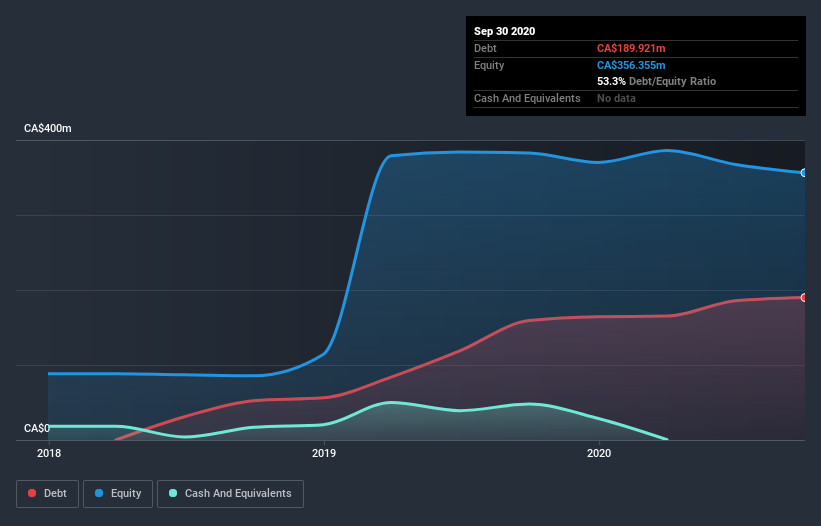Click the CA$0 y-axis label
This screenshot has width=821, height=526.
pos(37,428)
